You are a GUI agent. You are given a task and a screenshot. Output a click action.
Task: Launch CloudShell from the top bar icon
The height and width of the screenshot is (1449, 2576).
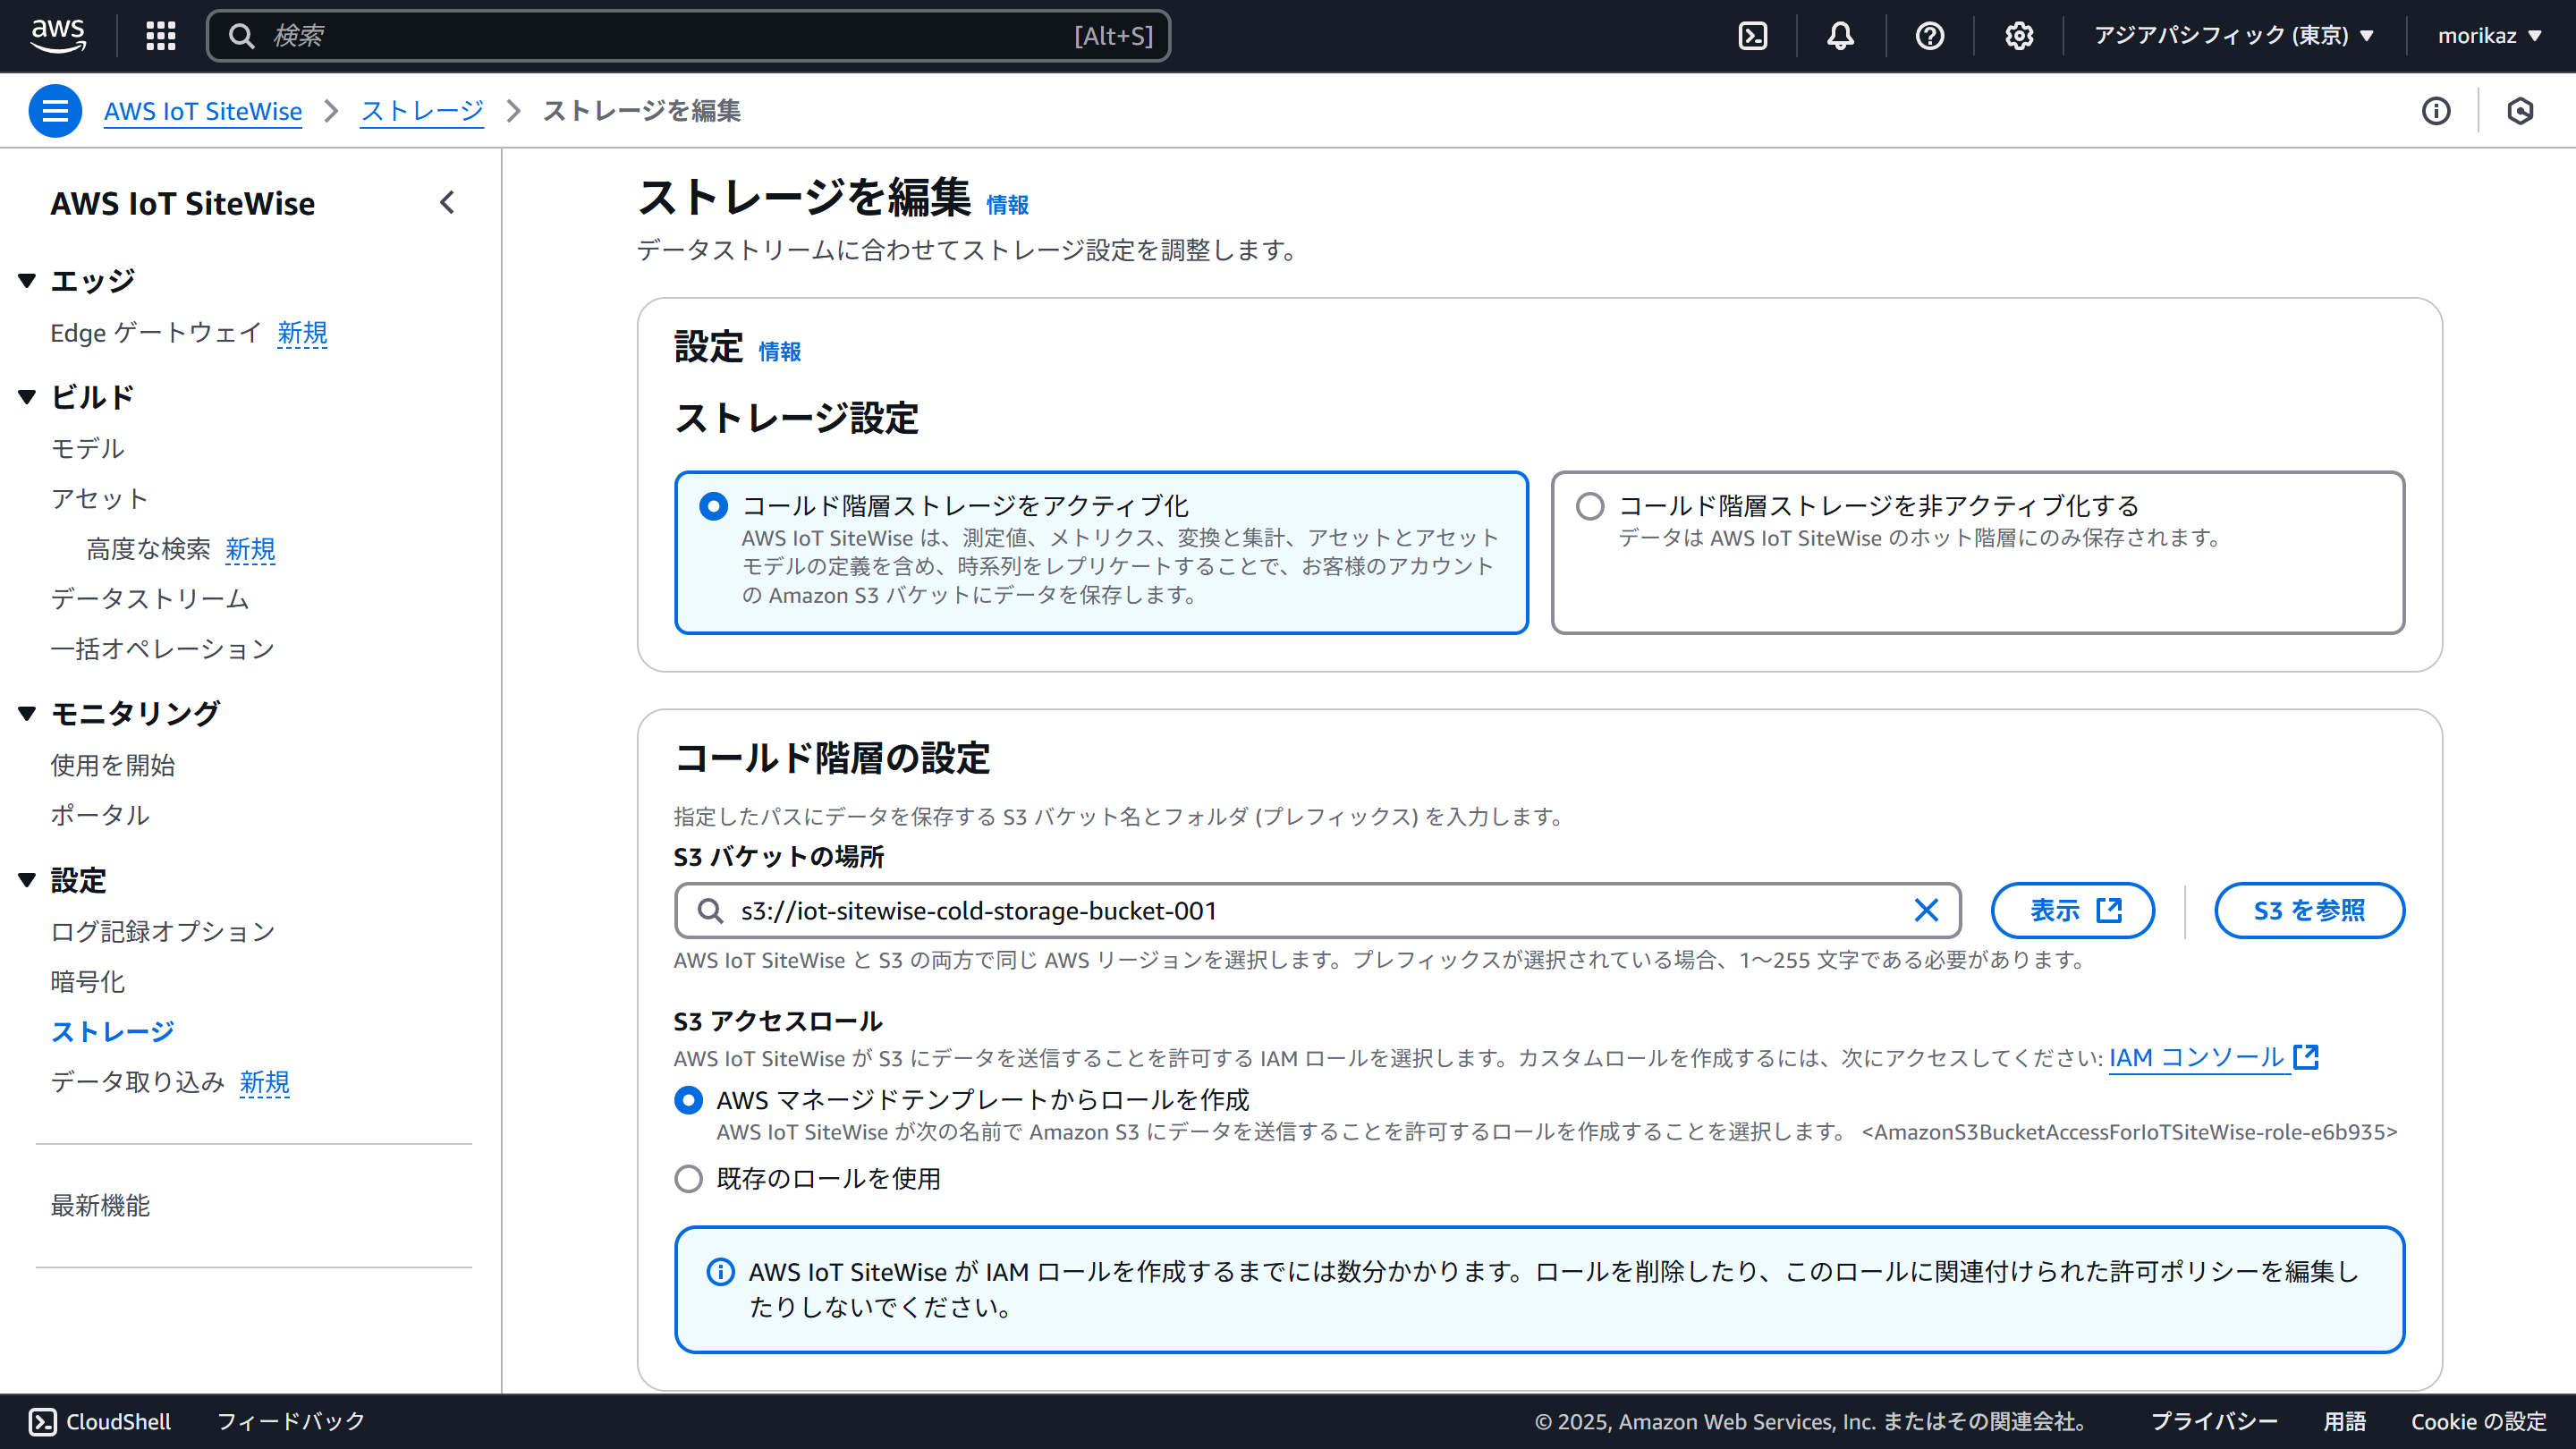tap(1752, 36)
